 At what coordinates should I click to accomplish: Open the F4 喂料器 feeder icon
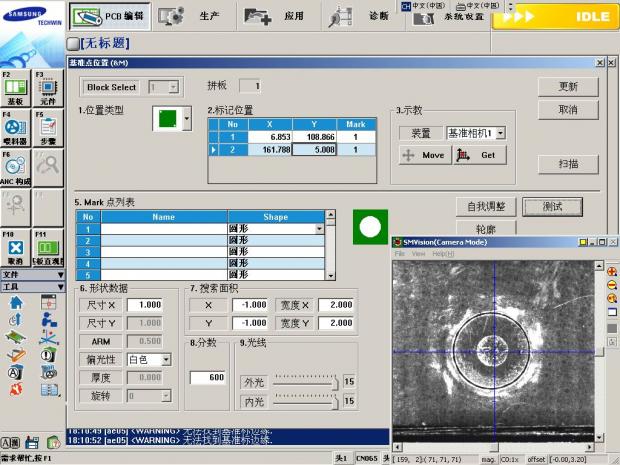15,128
